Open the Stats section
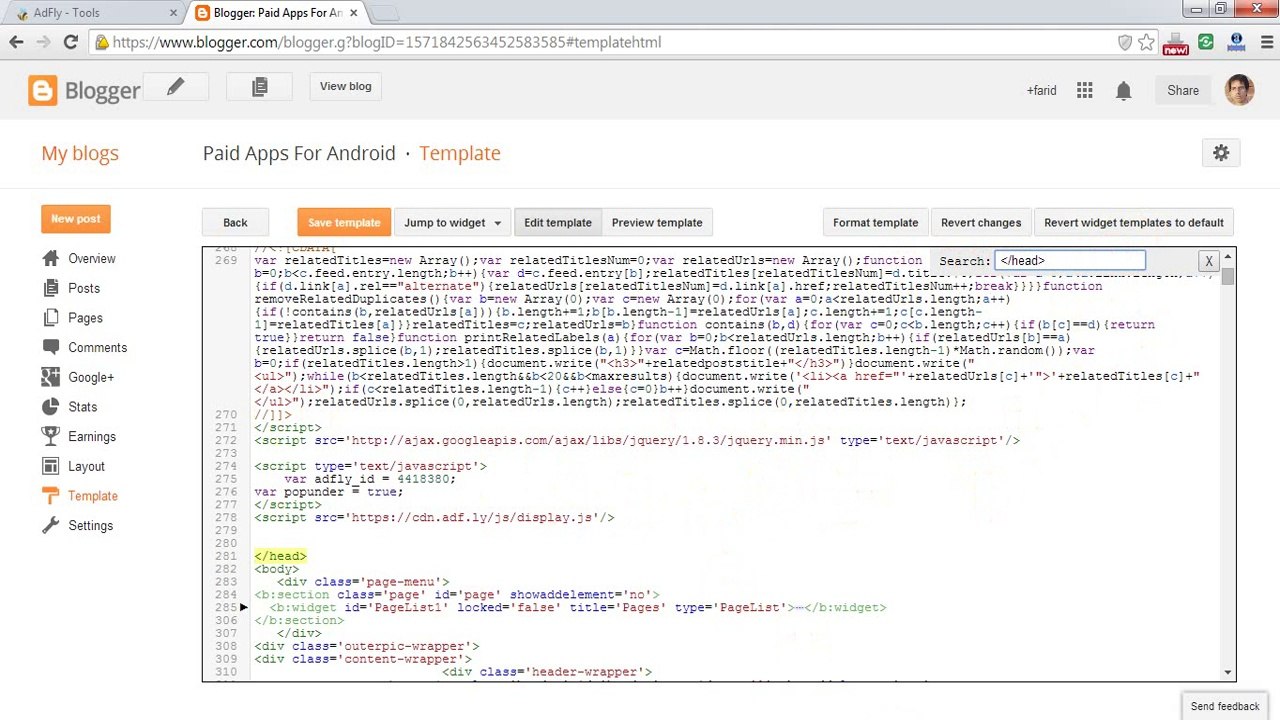1280x720 pixels. pos(82,407)
